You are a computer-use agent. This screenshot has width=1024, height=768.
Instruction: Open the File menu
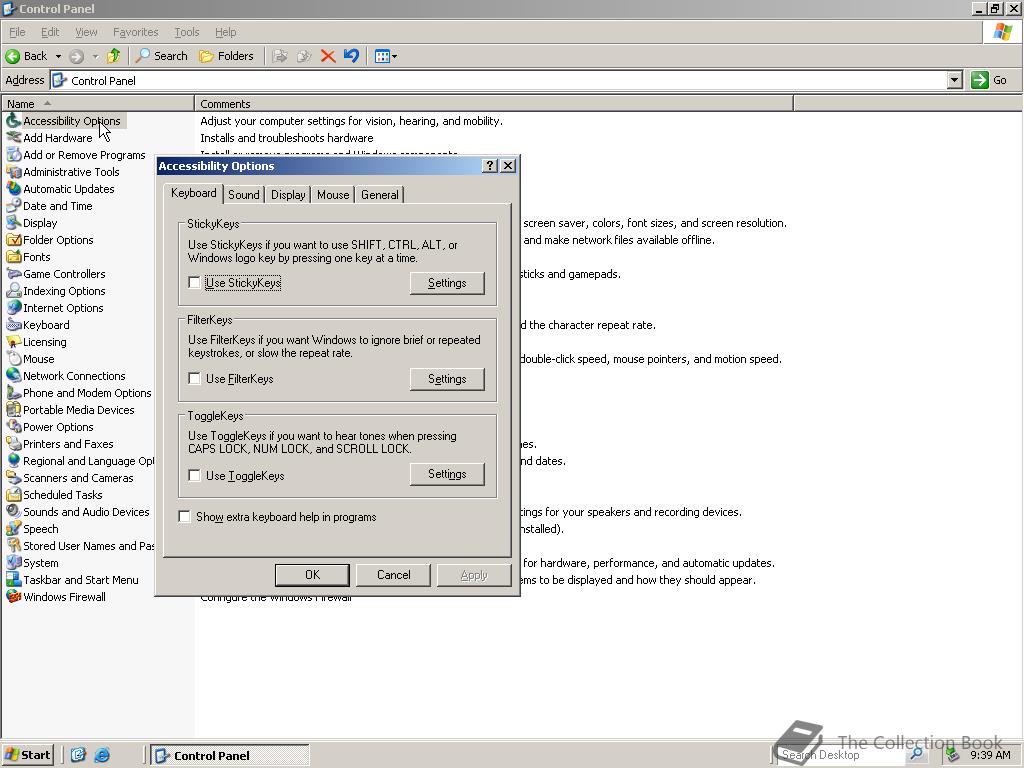pyautogui.click(x=17, y=32)
